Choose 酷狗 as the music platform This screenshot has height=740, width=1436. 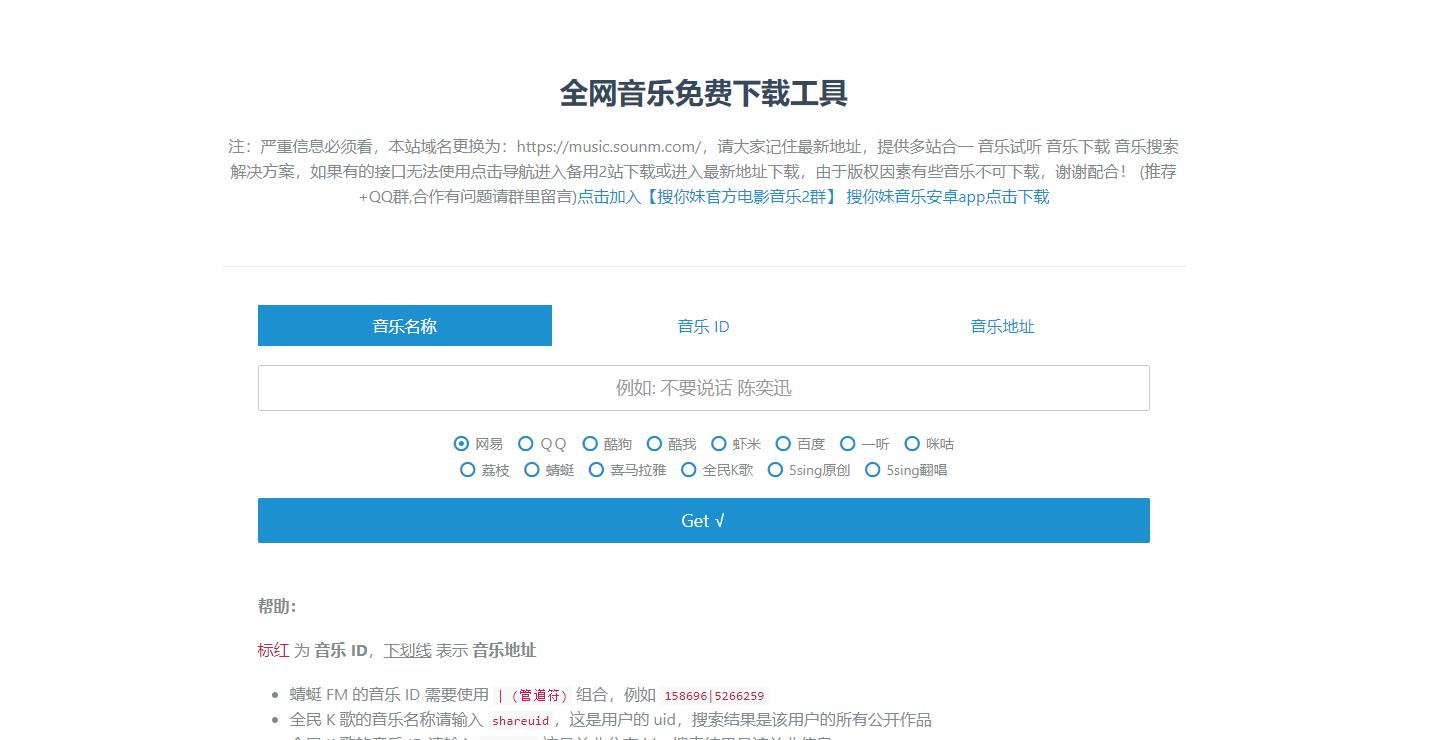[x=591, y=443]
